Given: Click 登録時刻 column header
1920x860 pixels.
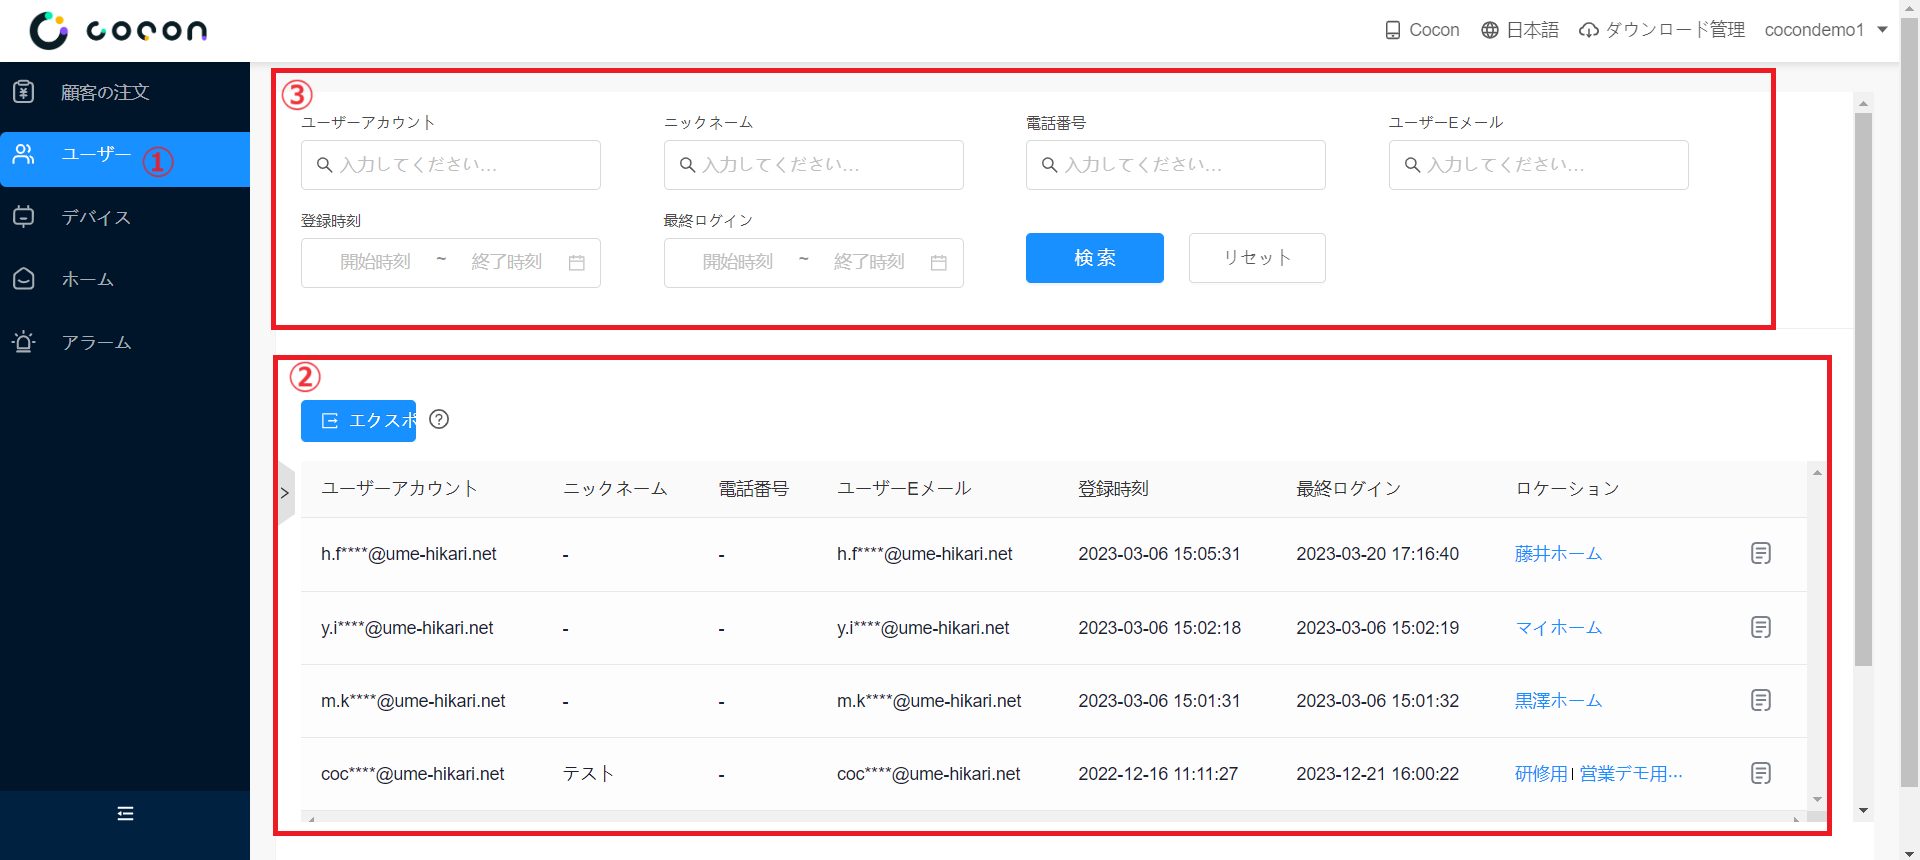Looking at the screenshot, I should click(x=1113, y=489).
